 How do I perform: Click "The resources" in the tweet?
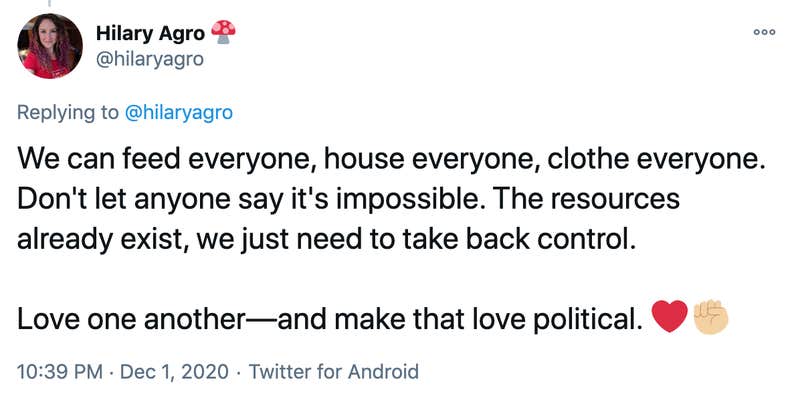[584, 198]
